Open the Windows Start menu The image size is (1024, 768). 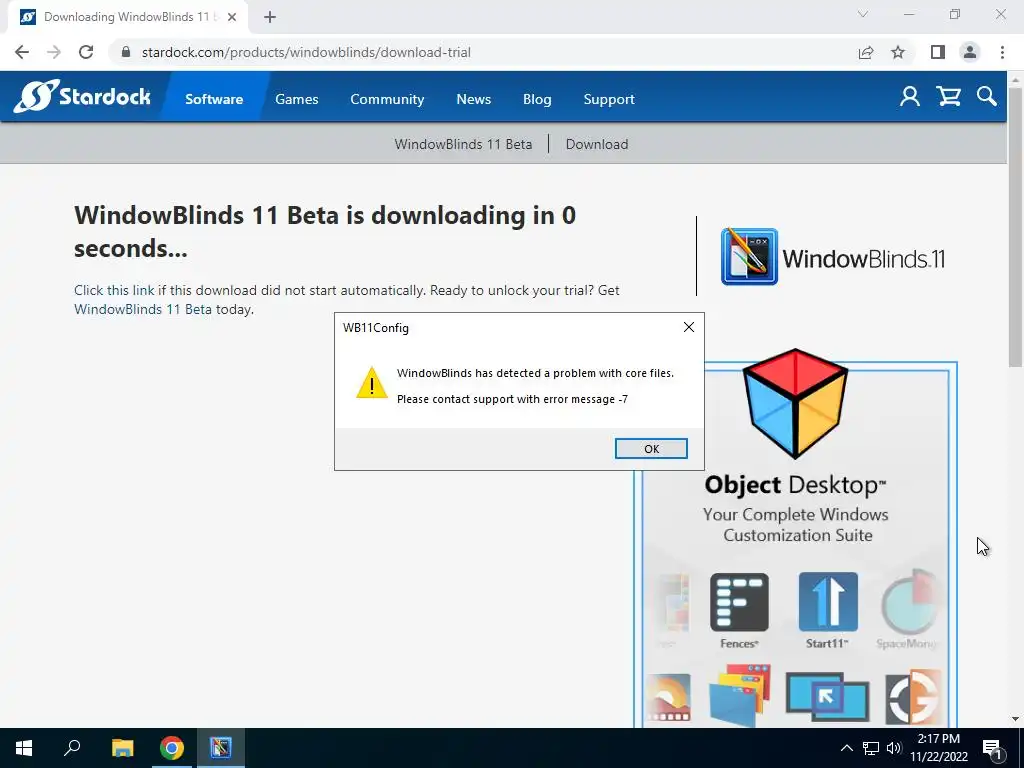pyautogui.click(x=24, y=748)
